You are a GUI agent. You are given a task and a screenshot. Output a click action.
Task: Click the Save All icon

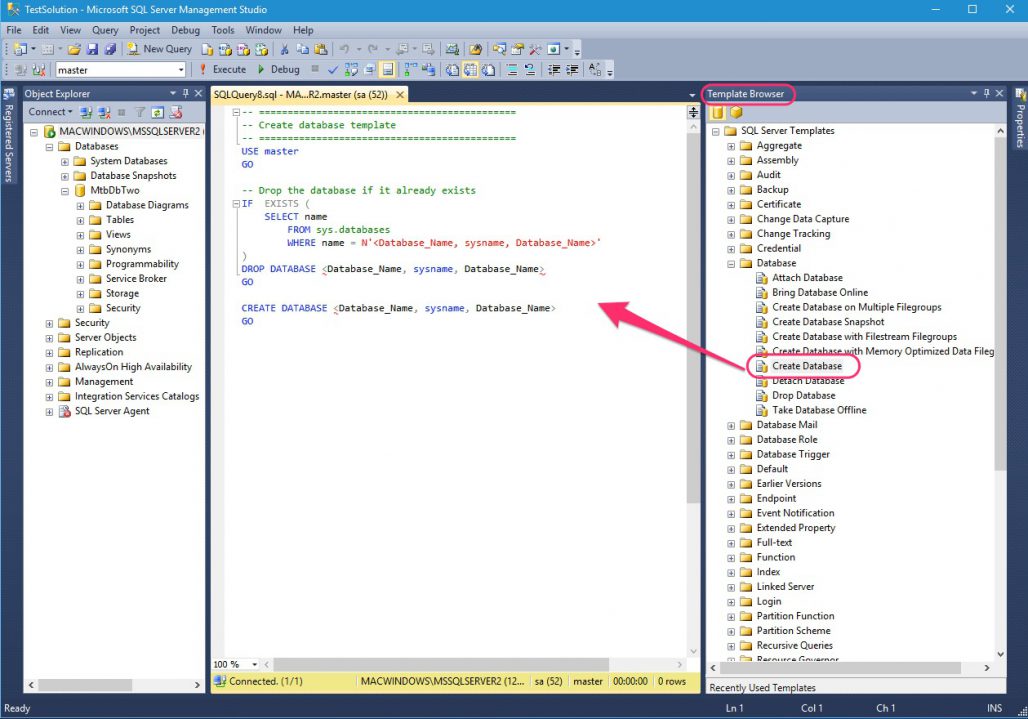point(110,49)
